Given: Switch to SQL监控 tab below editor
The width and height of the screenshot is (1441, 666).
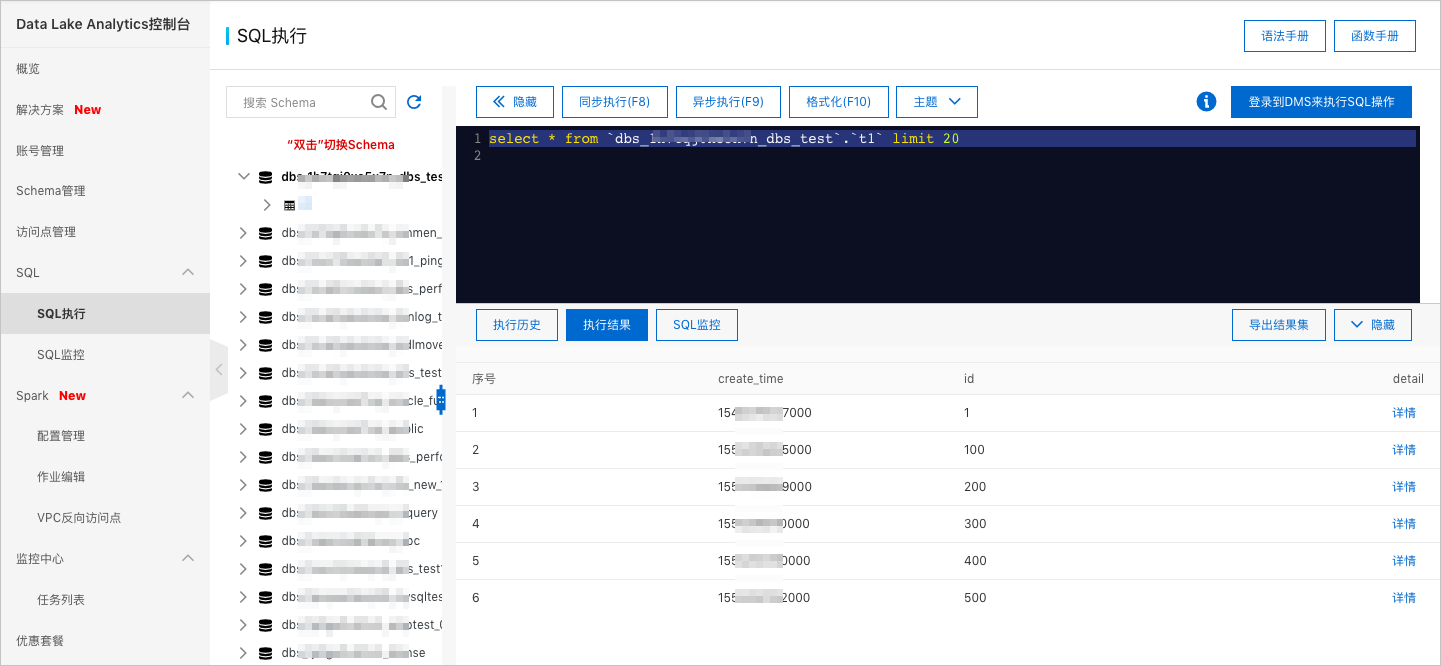Looking at the screenshot, I should coord(697,325).
